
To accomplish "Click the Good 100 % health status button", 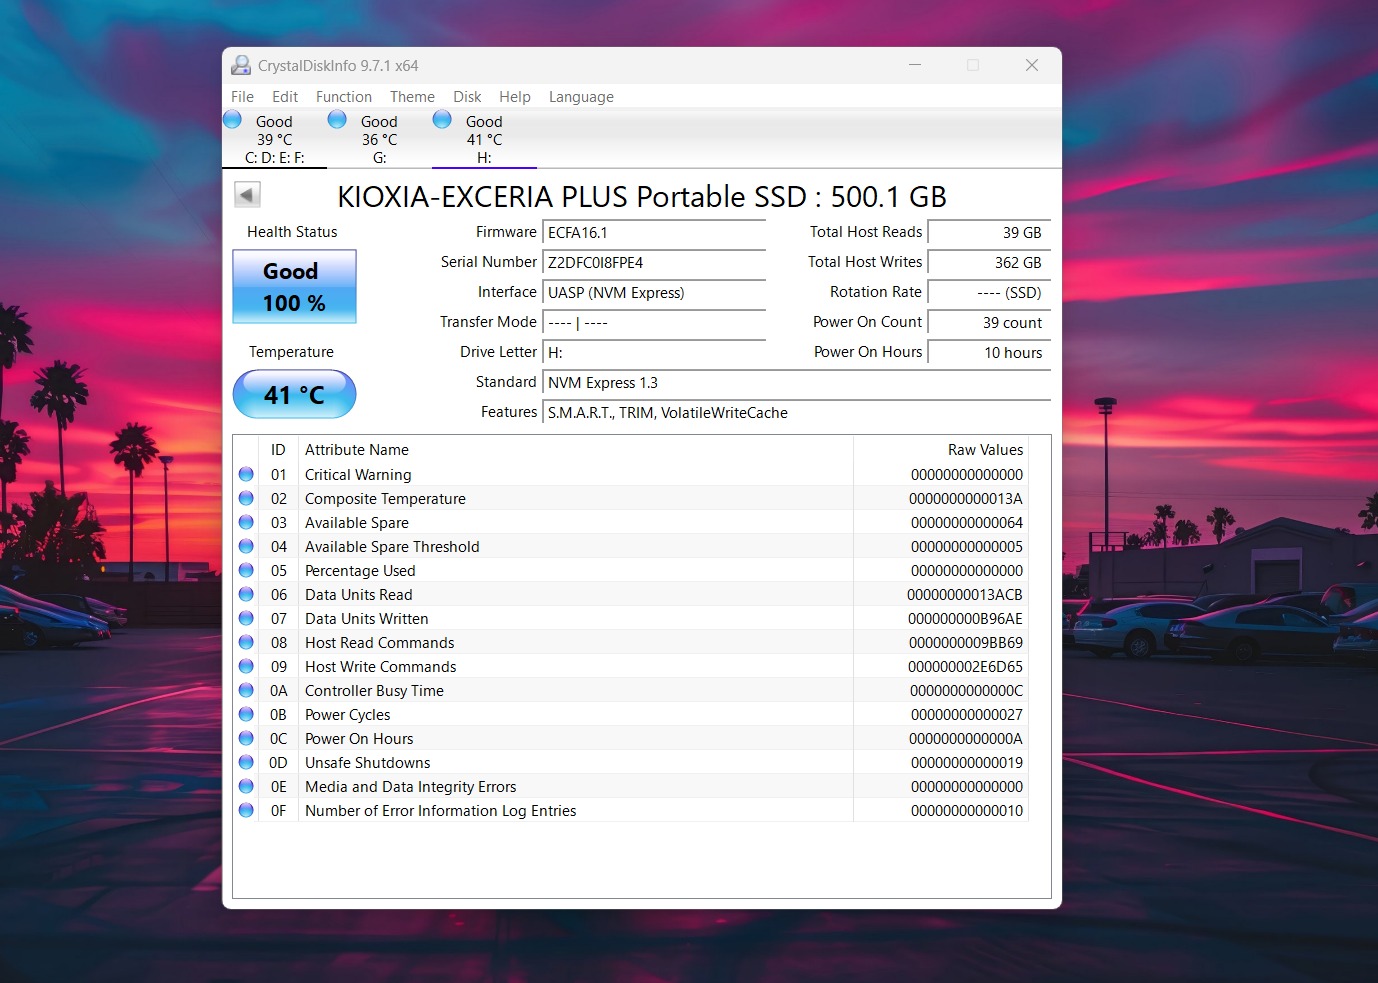I will tap(294, 287).
